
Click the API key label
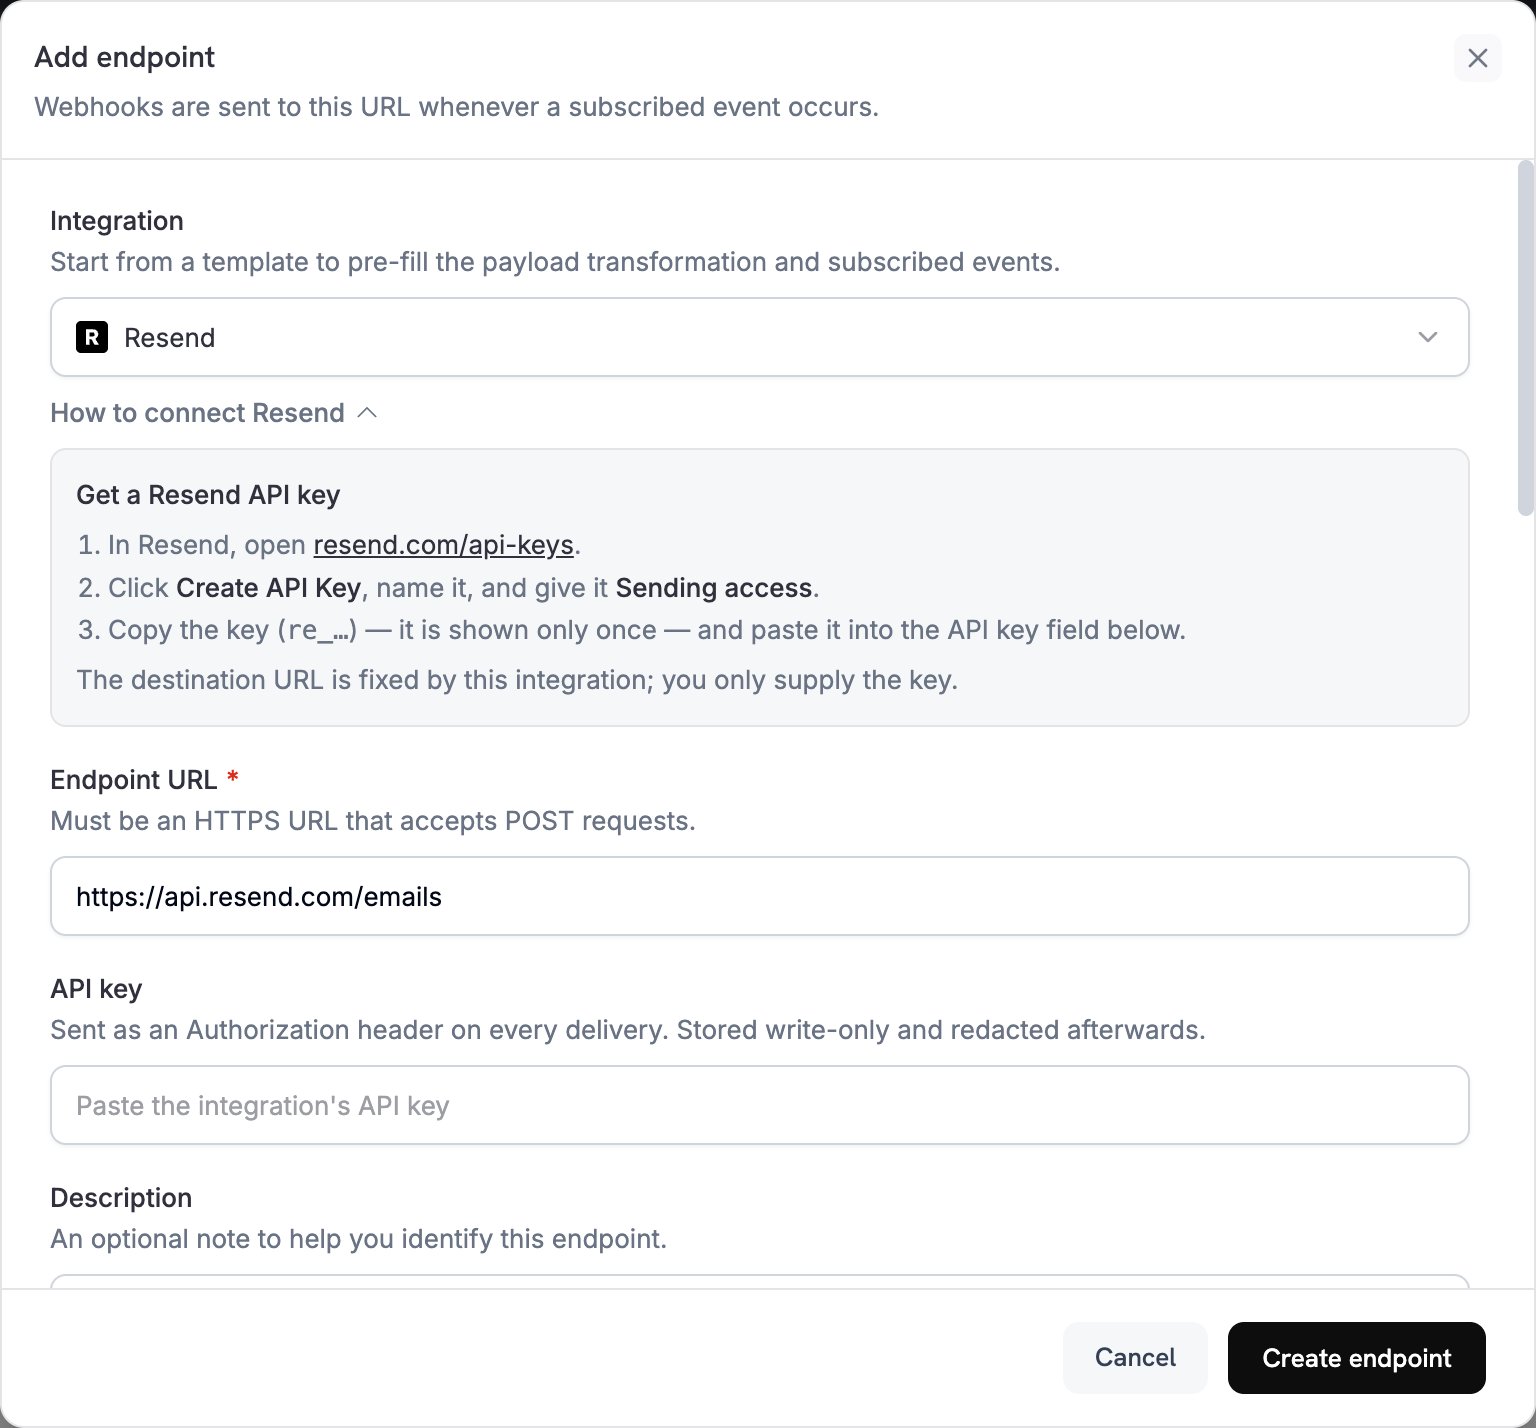pos(96,989)
